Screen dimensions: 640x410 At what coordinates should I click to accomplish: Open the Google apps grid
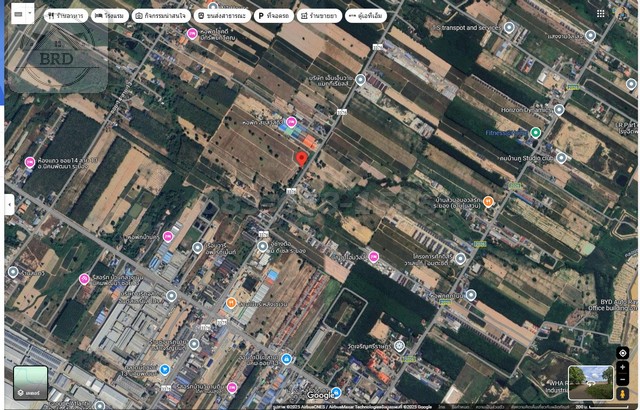(600, 15)
